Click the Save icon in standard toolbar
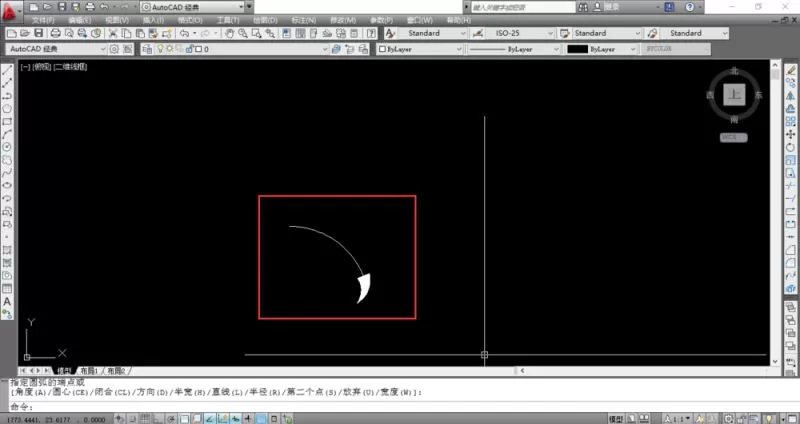Screen dimensions: 800x424 pos(38,33)
